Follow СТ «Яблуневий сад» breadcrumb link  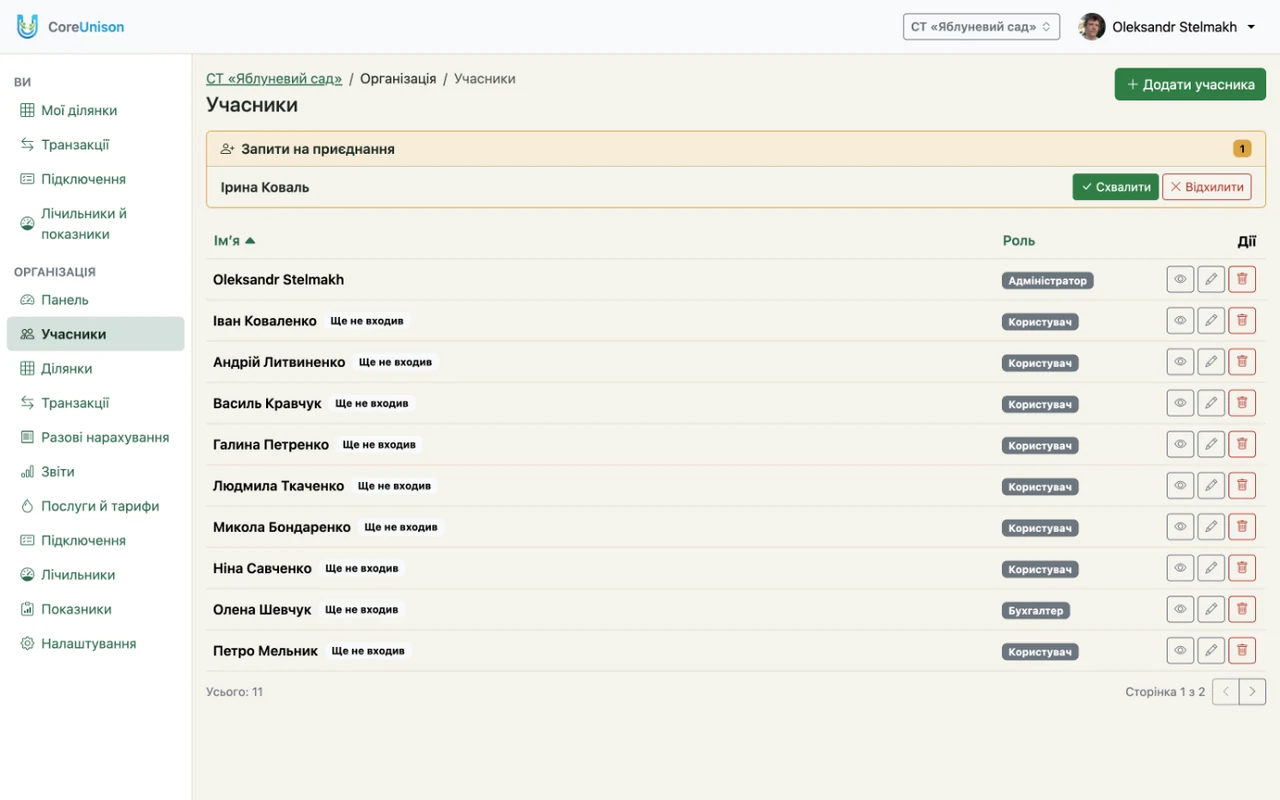tap(274, 78)
